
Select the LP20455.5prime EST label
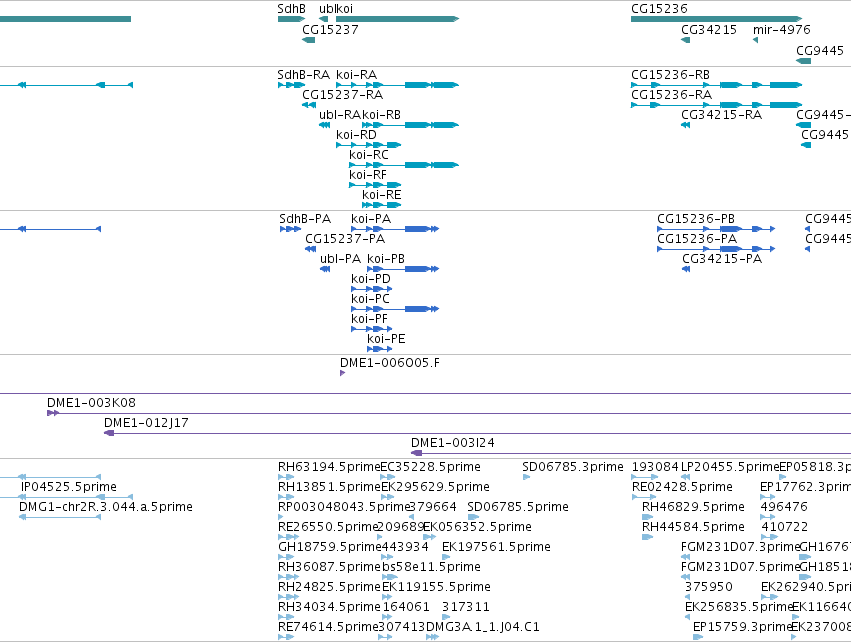pos(730,467)
